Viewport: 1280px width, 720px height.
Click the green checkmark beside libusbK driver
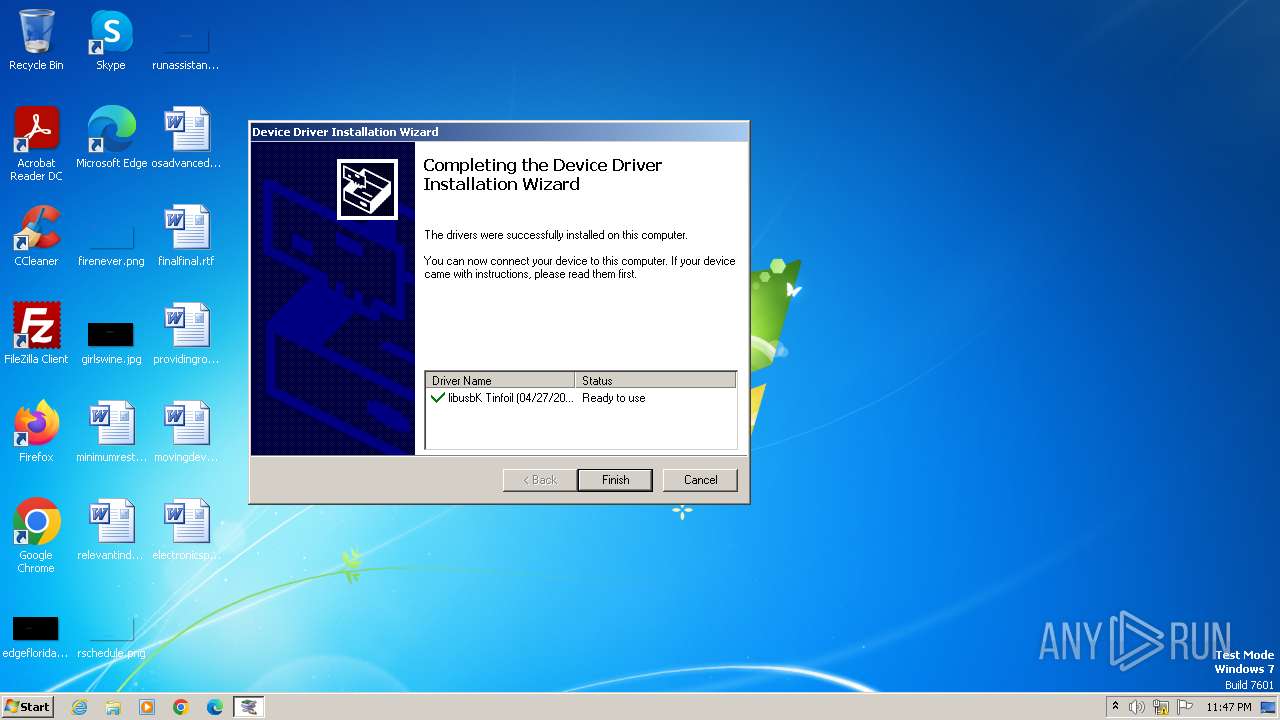[437, 398]
